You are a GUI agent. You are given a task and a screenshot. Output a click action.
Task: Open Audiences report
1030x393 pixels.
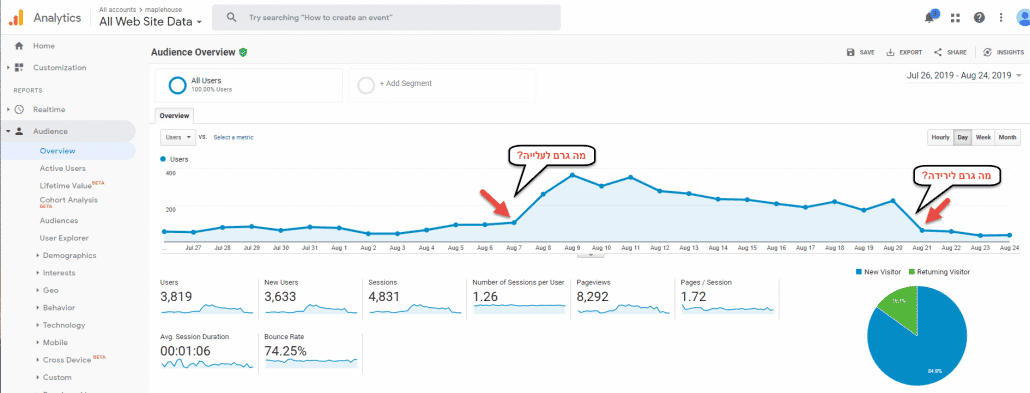58,221
